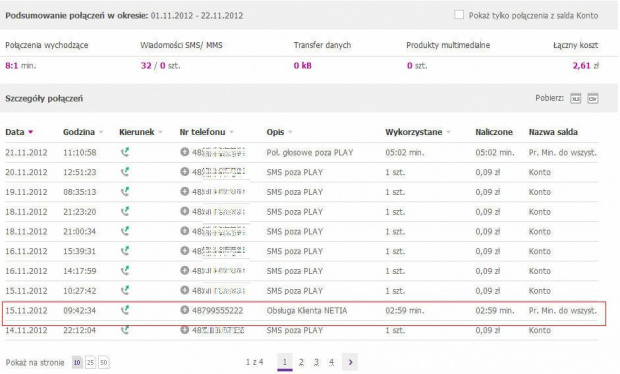Tick 'Pokaż tylko połączenia z salda Konto' checkbox

[459, 15]
